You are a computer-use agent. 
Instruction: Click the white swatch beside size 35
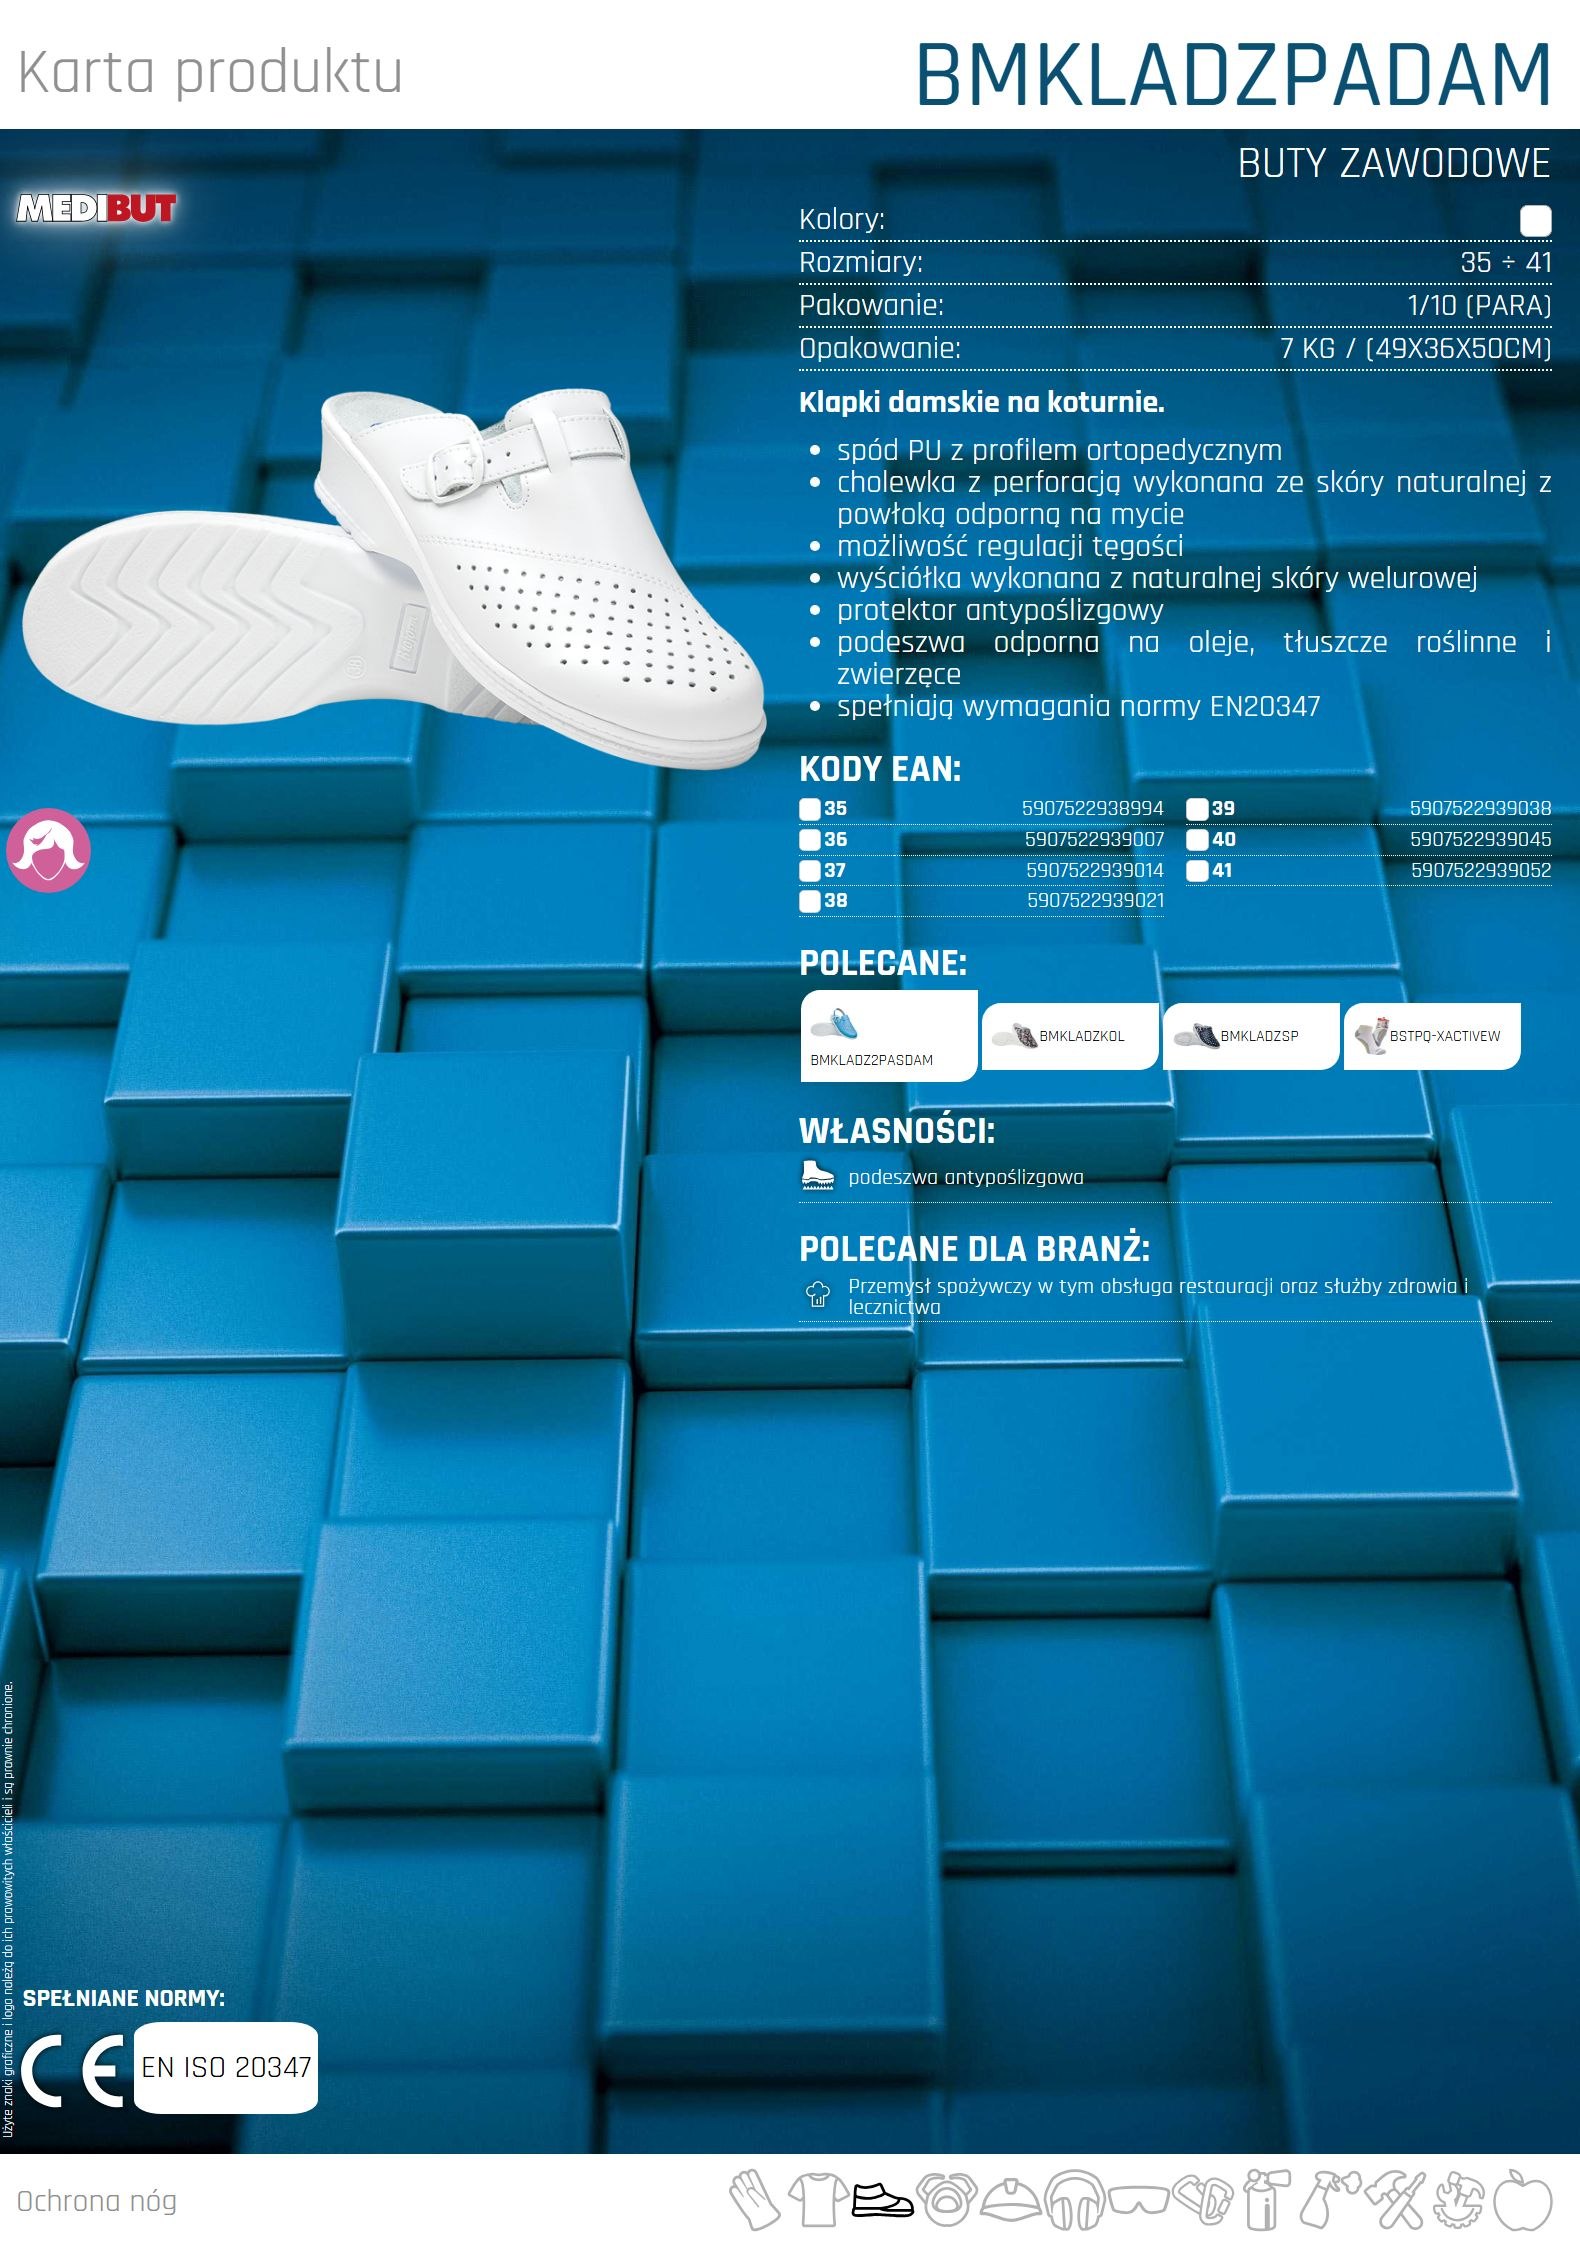tap(810, 809)
